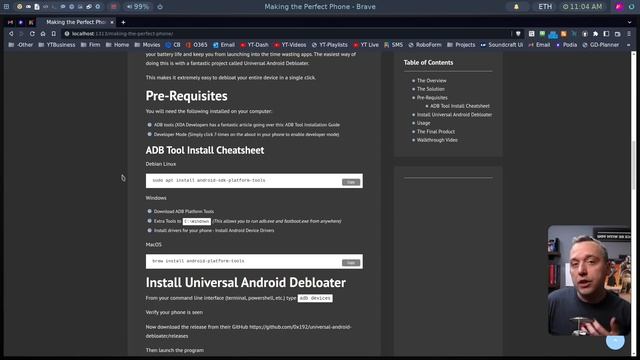Open the YT-Playlists bookmark
640x360 pixels.
tap(330, 45)
